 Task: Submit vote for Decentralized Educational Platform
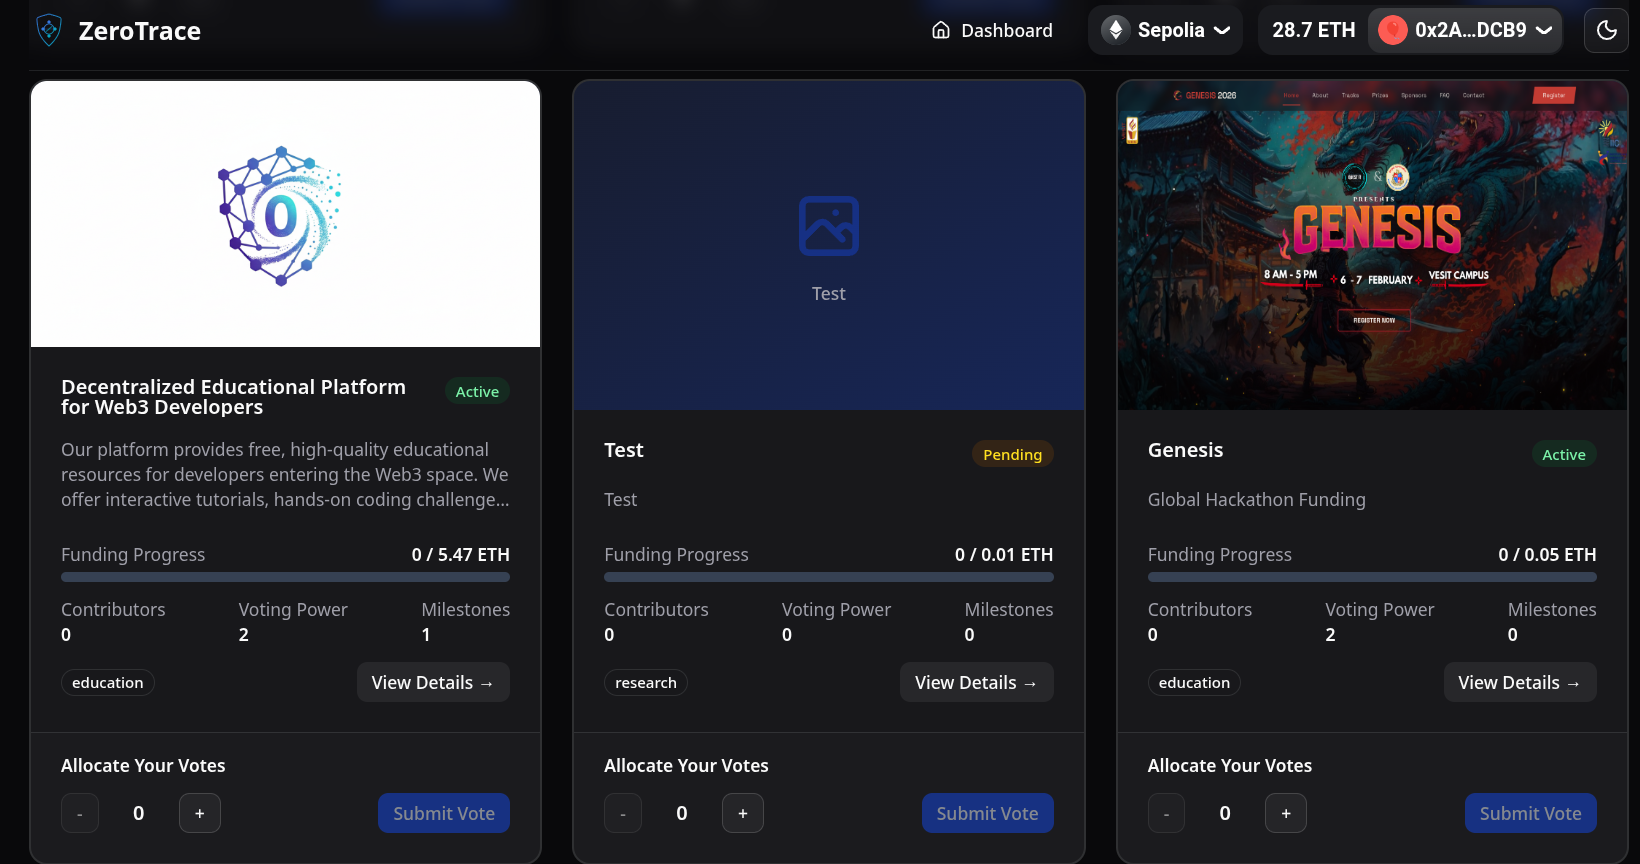coord(444,813)
